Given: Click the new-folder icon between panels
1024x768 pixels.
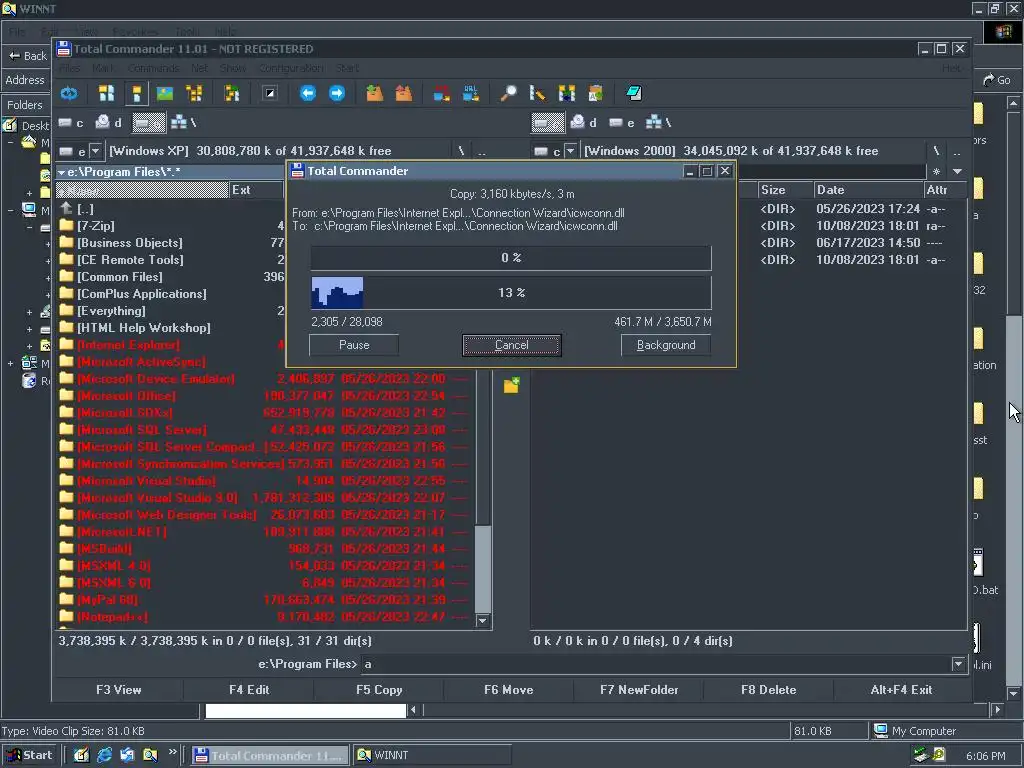Looking at the screenshot, I should [x=511, y=385].
